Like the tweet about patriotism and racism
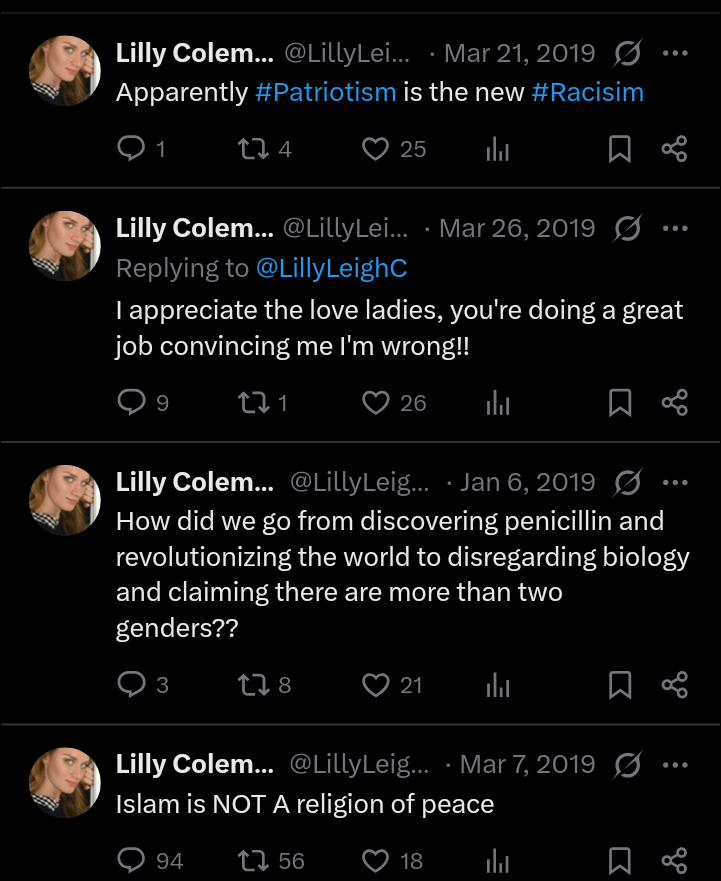Image resolution: width=721 pixels, height=881 pixels. click(375, 149)
